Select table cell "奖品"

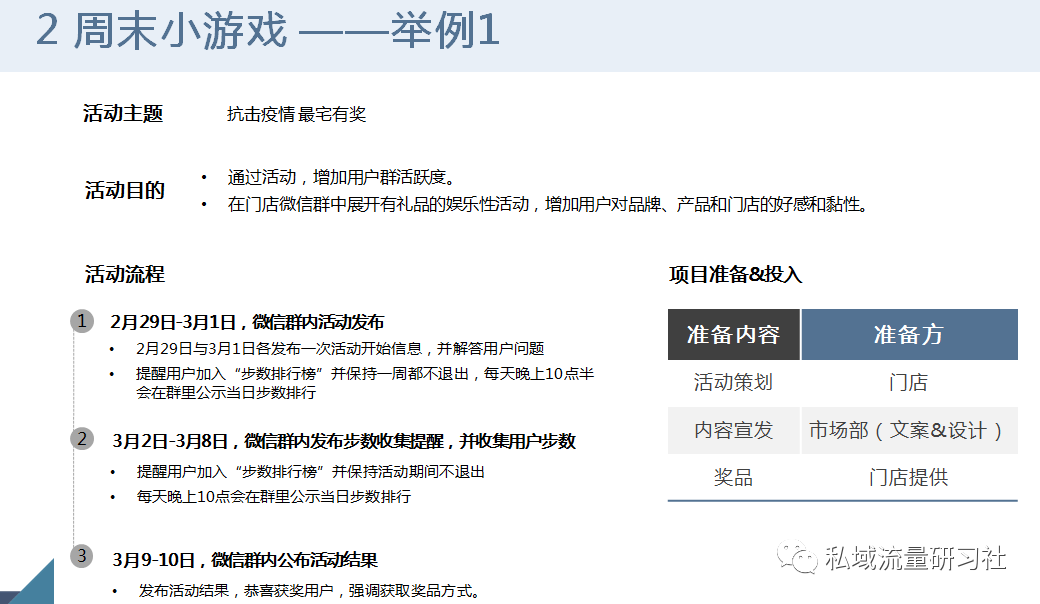pos(734,477)
